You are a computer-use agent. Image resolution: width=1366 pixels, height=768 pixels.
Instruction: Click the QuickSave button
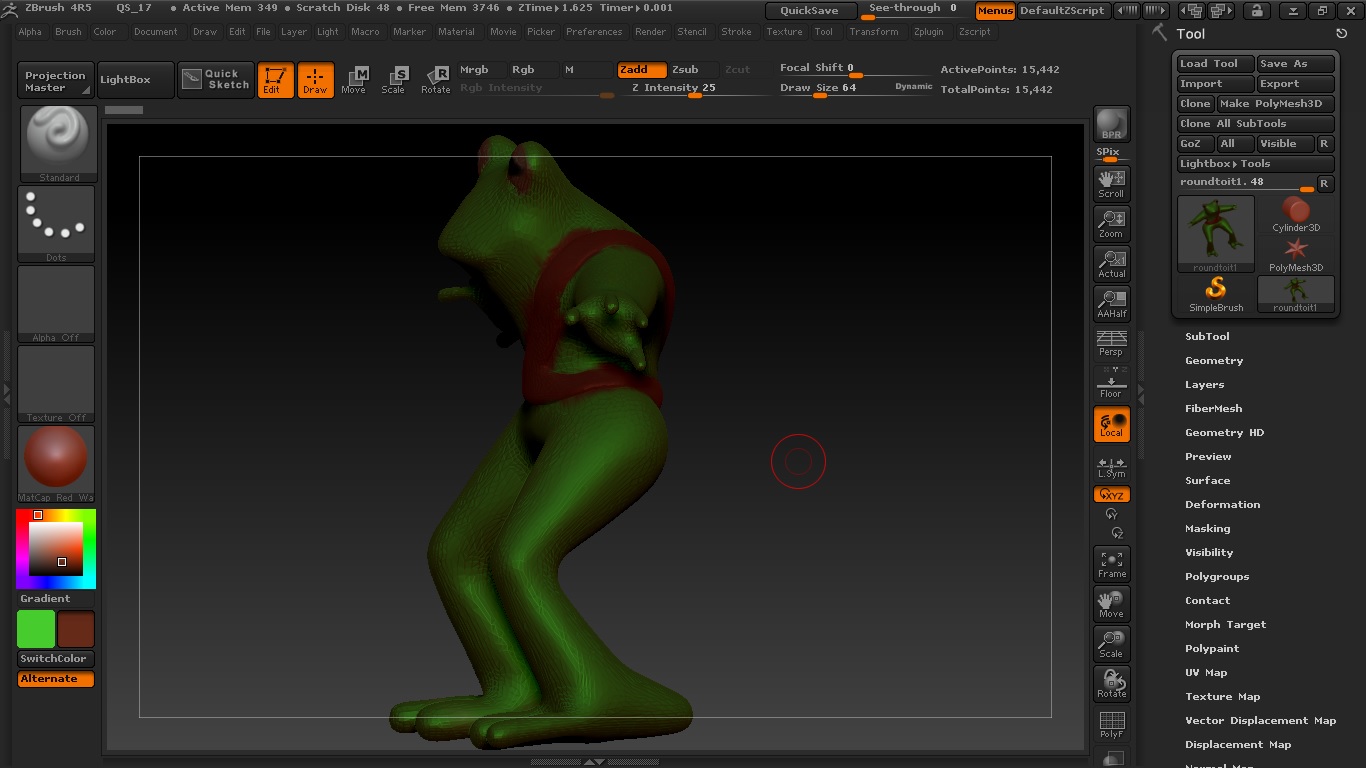point(810,11)
